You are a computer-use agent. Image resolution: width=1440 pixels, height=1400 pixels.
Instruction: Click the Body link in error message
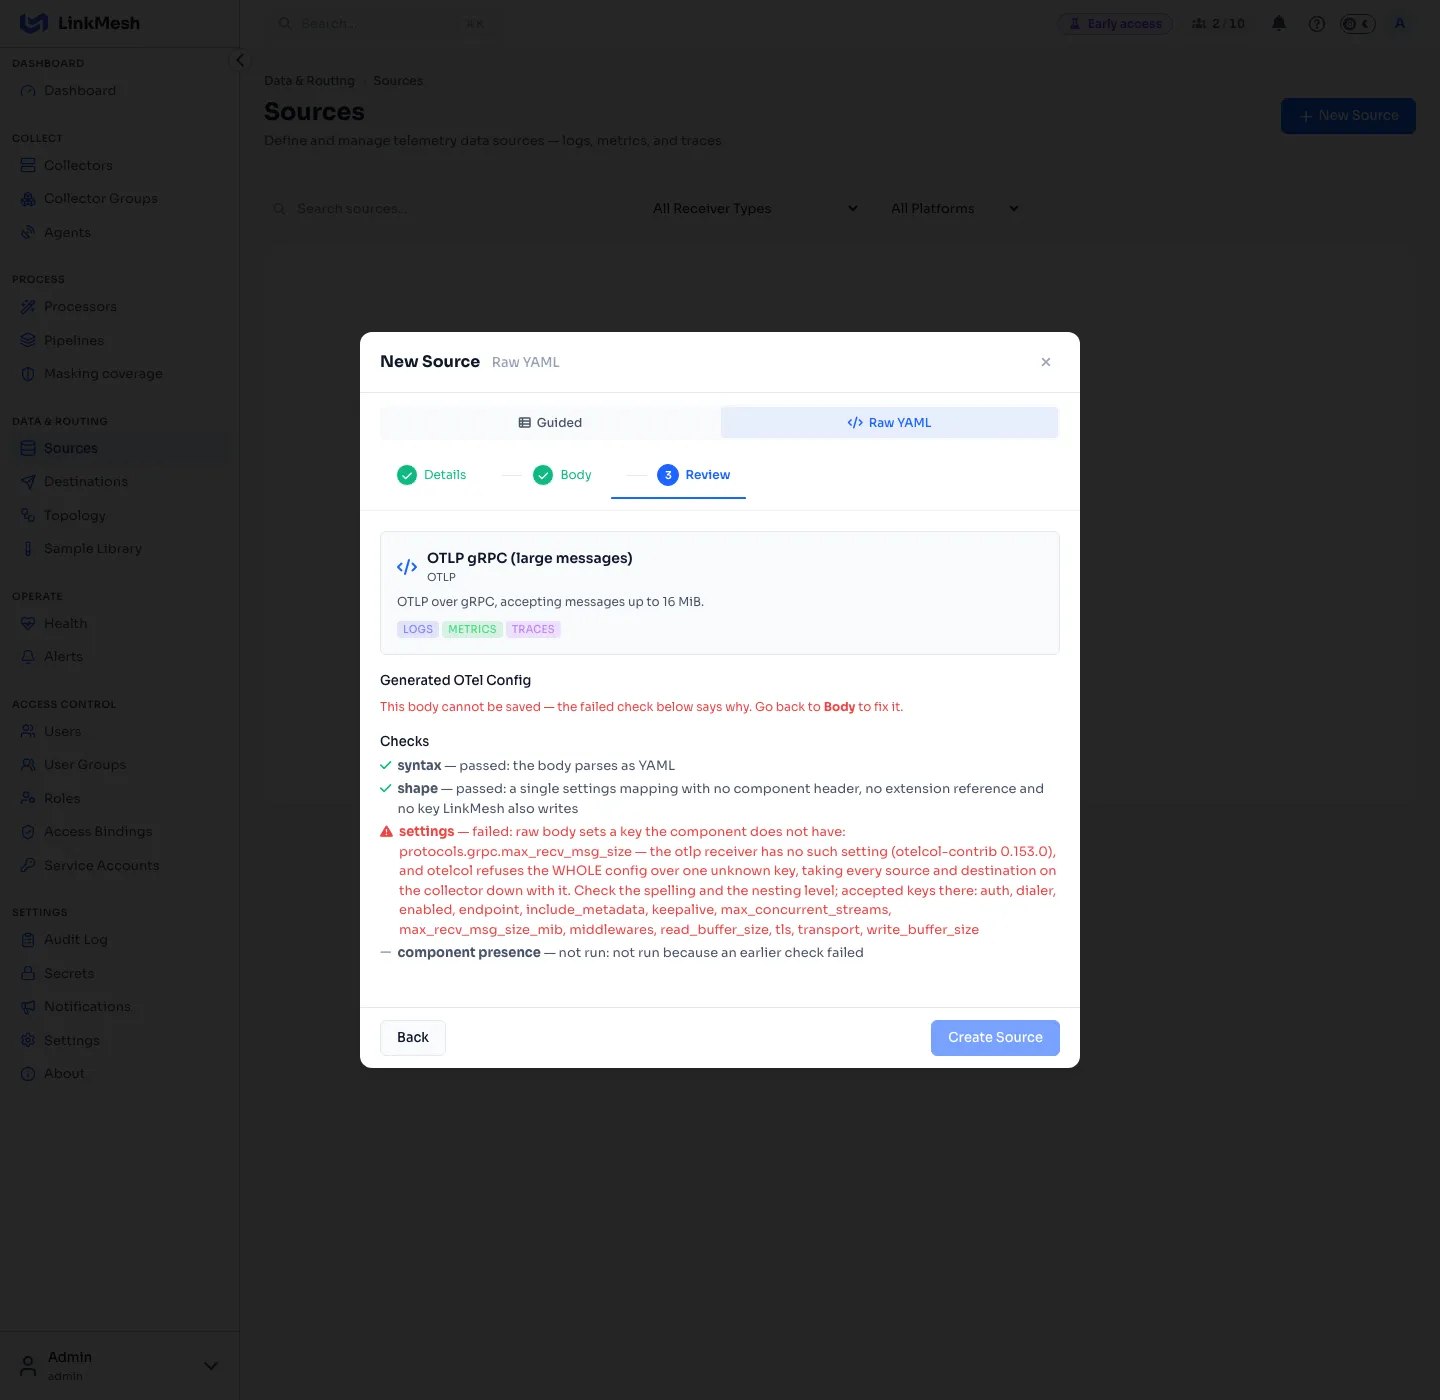(839, 707)
